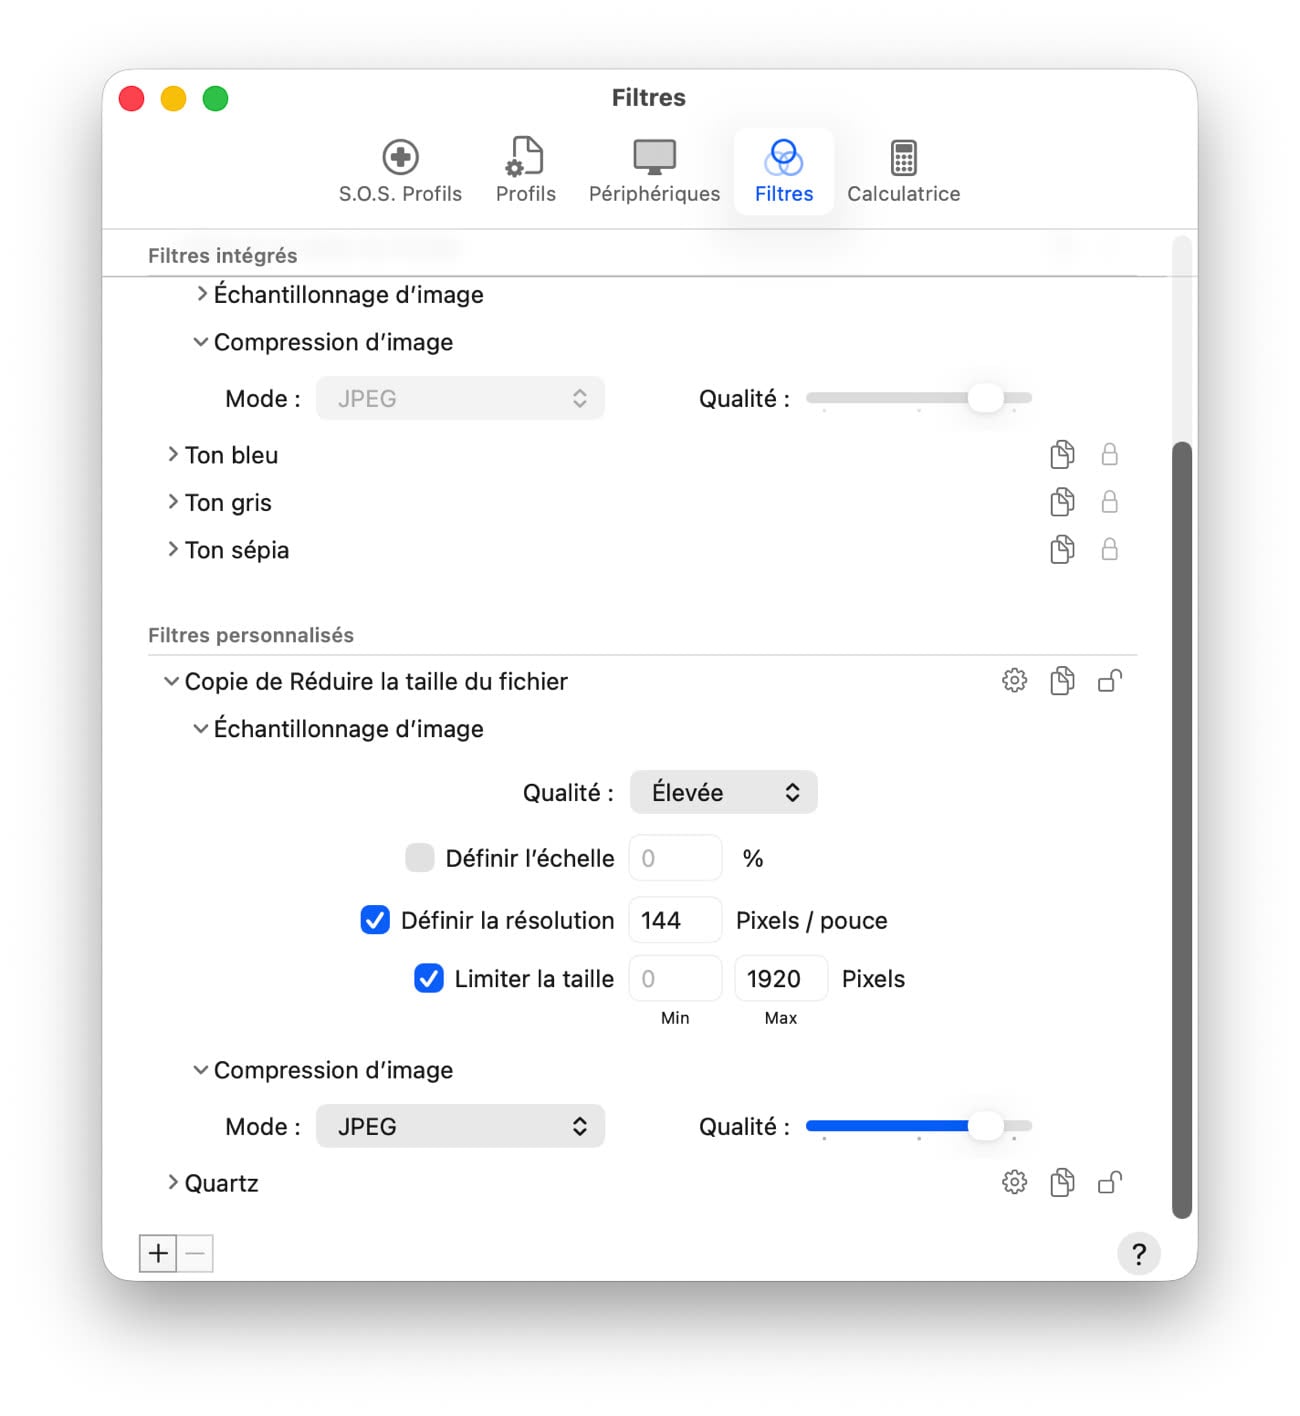Switch to the Calculatrice tab

point(903,172)
